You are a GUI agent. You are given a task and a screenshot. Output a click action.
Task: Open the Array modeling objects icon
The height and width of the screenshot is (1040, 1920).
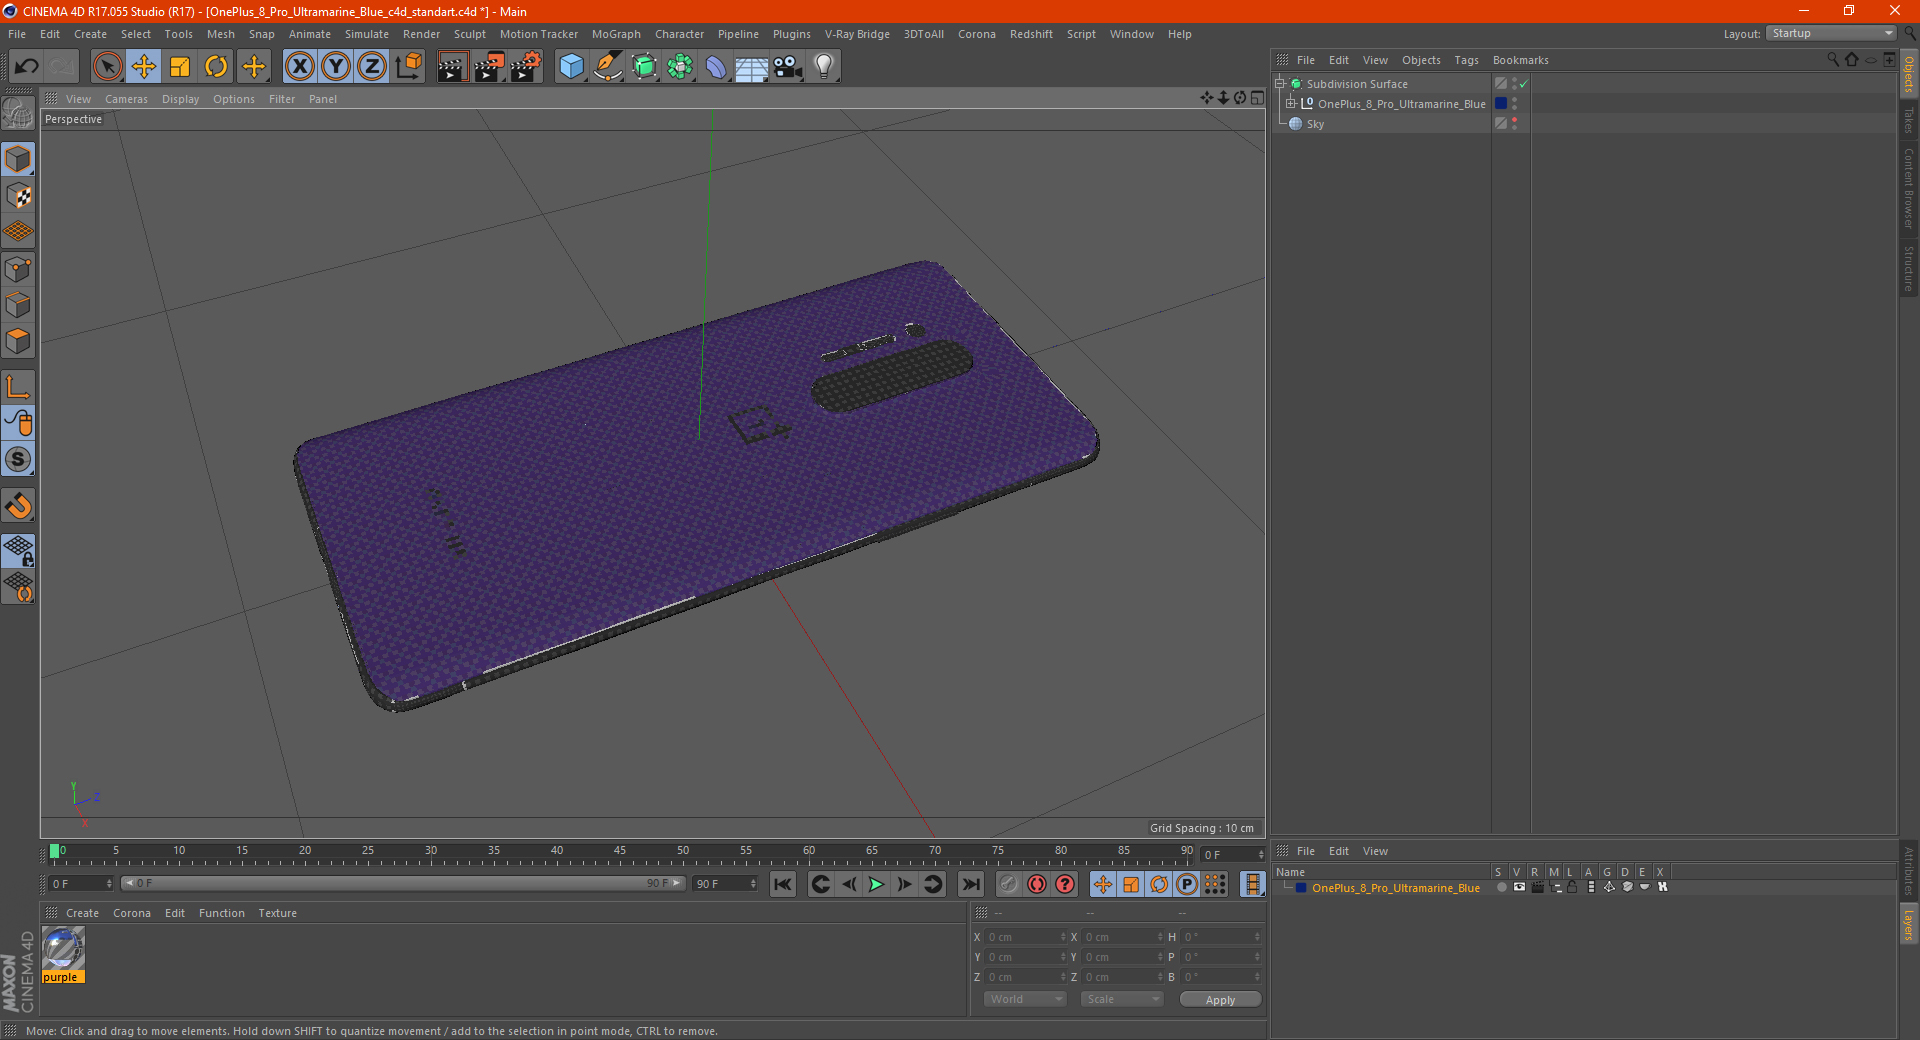pyautogui.click(x=680, y=67)
